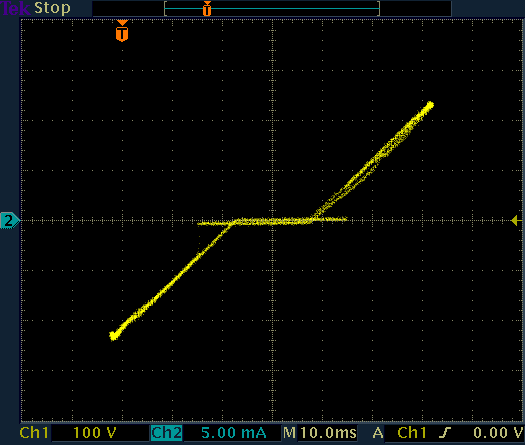Click the A trigger label
The width and height of the screenshot is (525, 445).
378,433
